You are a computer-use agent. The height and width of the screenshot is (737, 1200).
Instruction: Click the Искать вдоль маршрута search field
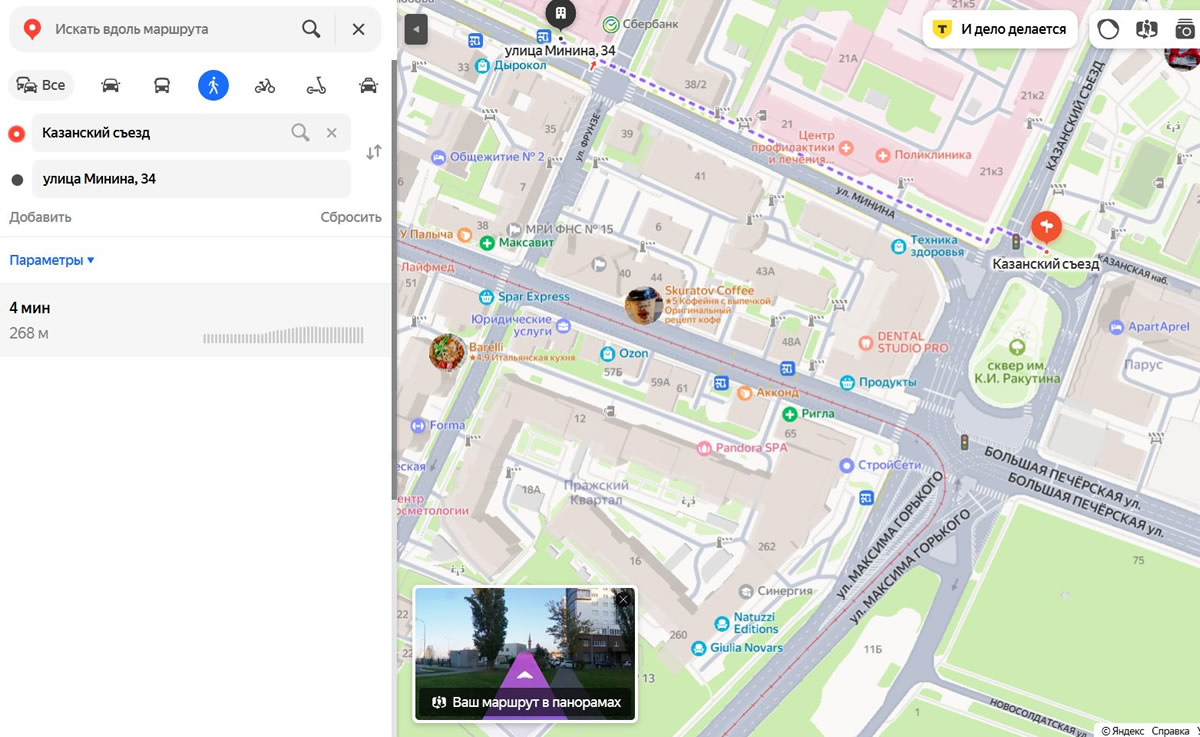170,29
